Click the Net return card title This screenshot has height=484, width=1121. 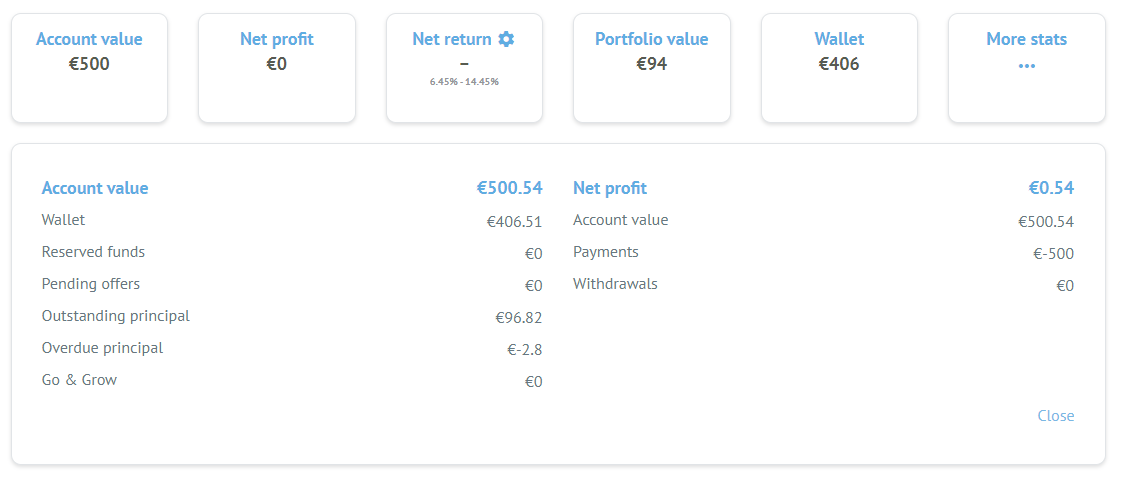click(x=452, y=39)
